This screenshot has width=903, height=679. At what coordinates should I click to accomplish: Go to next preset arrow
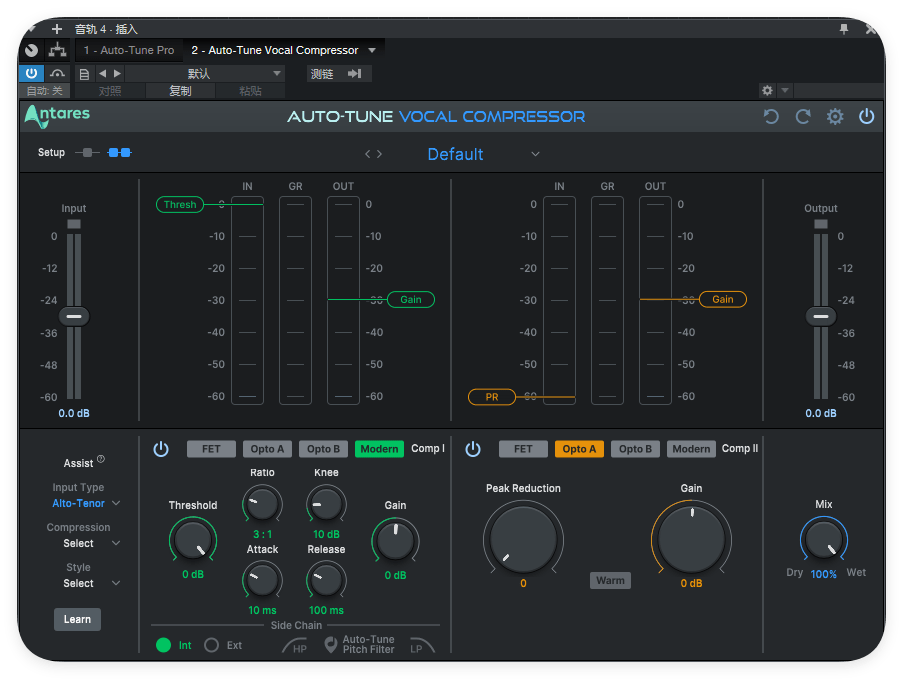379,154
